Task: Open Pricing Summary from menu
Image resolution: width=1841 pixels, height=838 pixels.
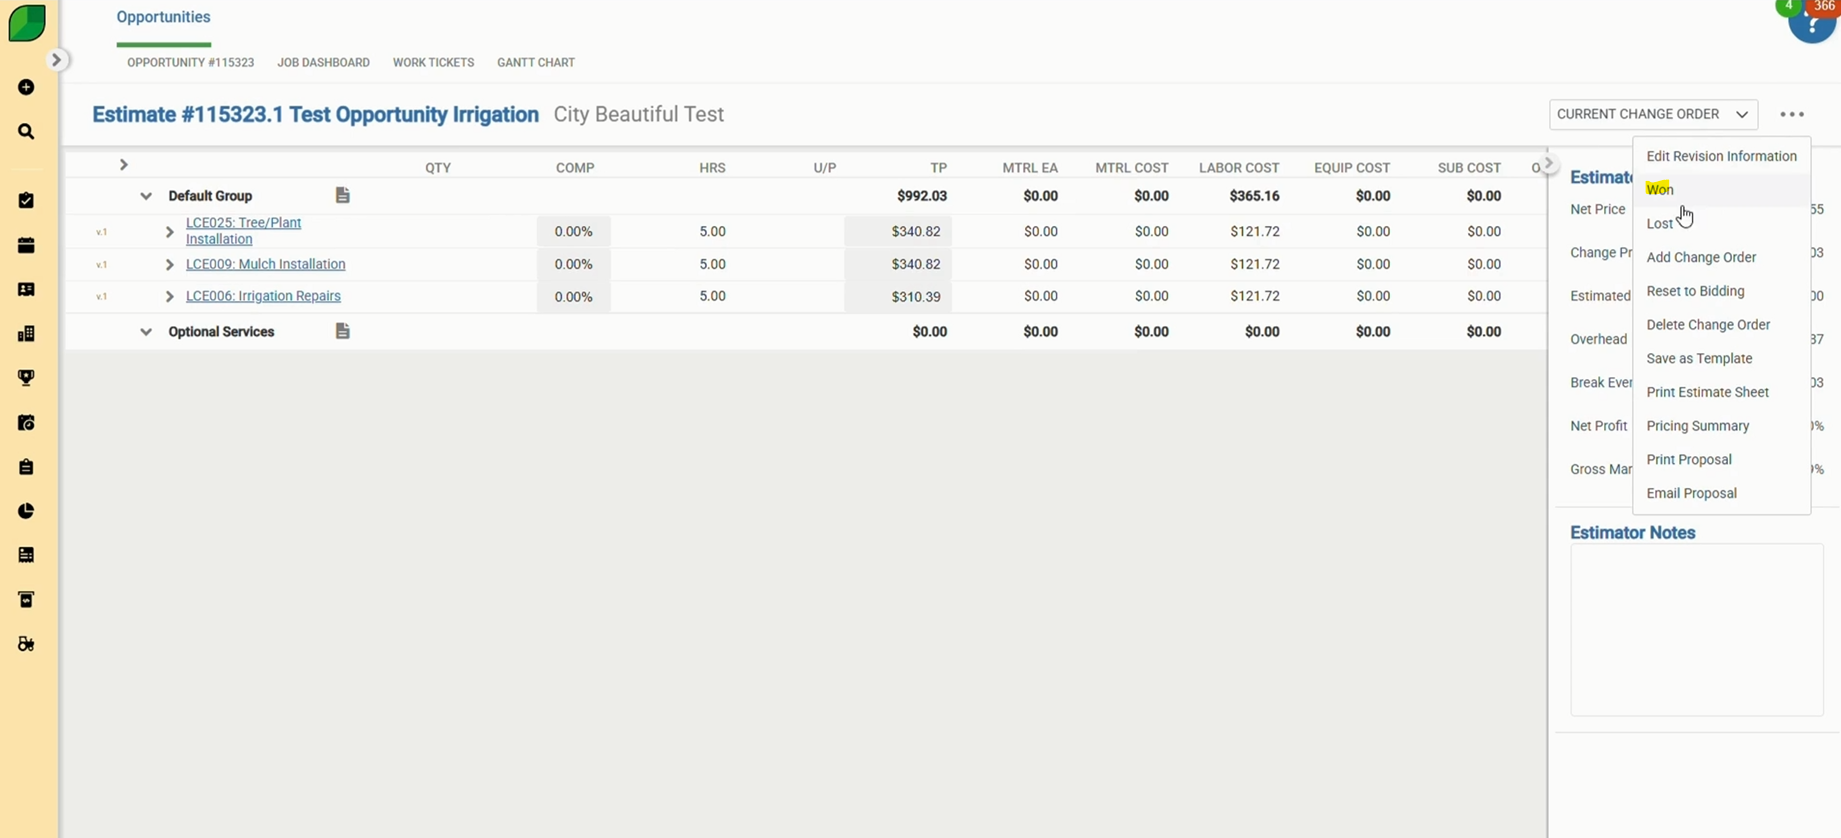Action: tap(1721, 426)
